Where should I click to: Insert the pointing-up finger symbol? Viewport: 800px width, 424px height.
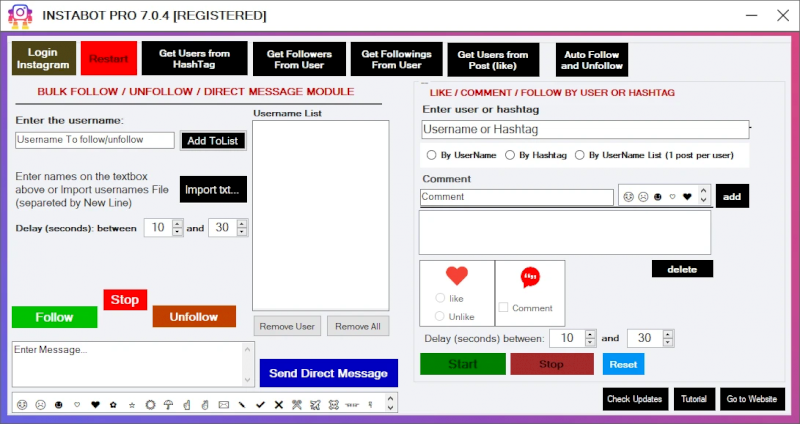point(187,405)
